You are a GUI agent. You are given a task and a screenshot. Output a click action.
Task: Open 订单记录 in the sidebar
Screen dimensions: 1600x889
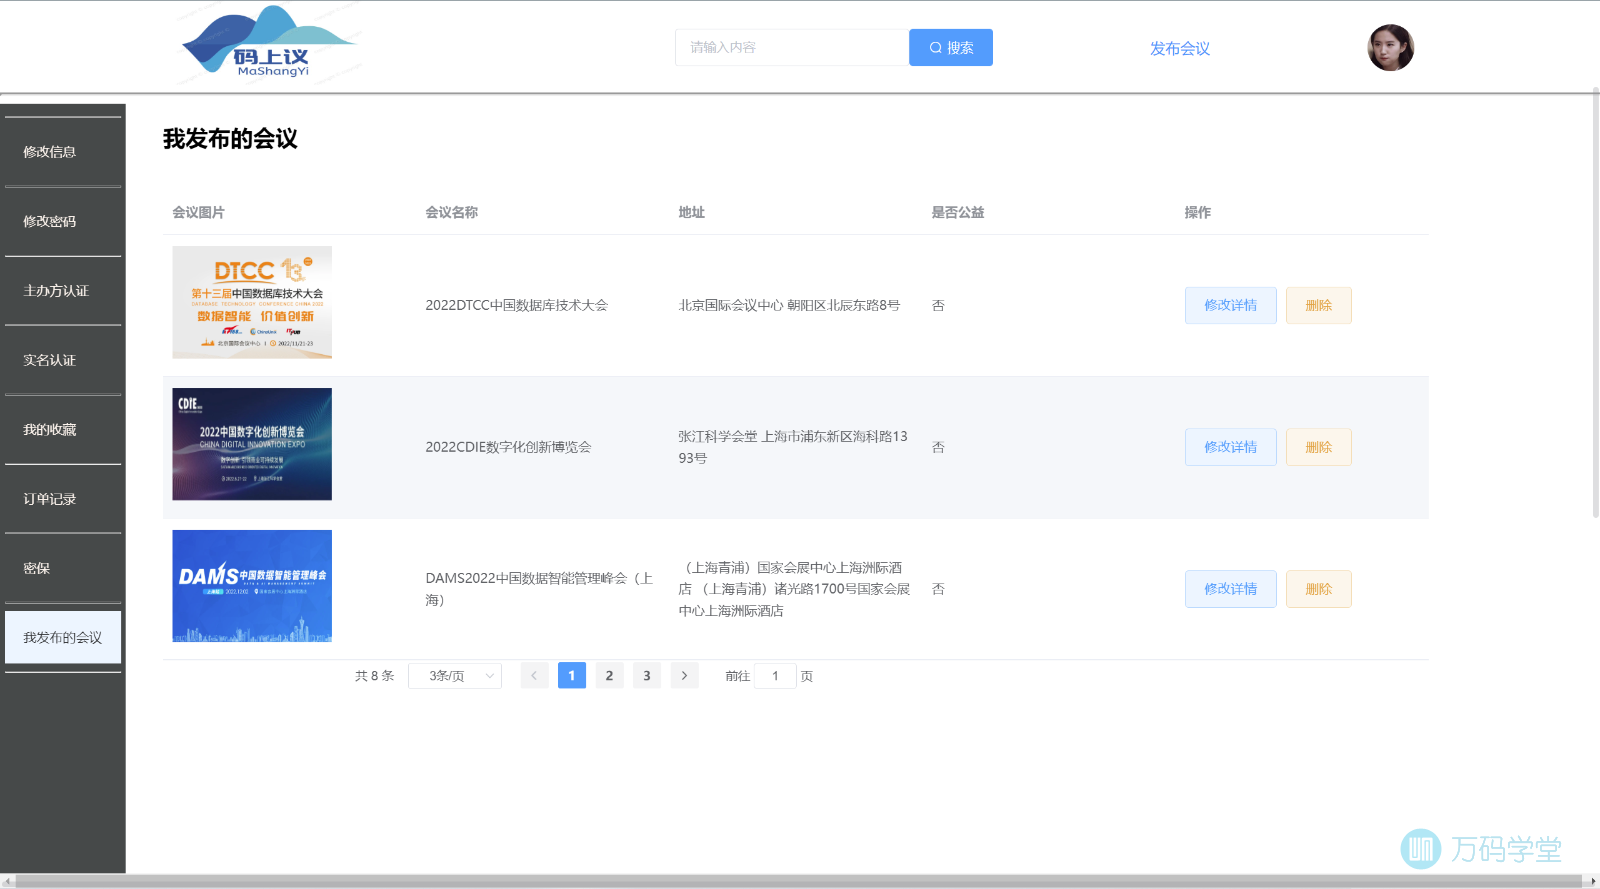[63, 499]
